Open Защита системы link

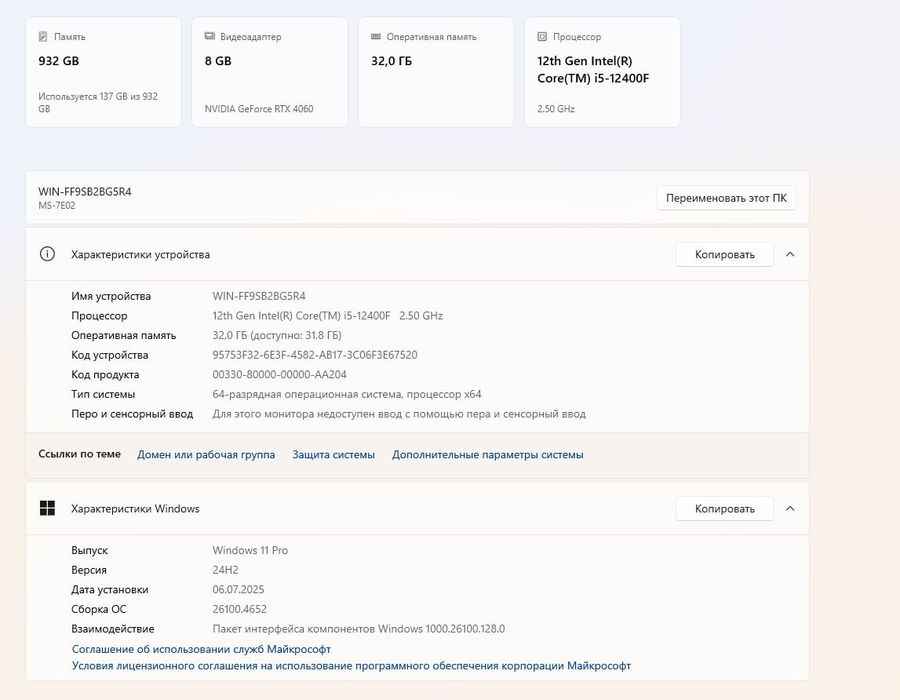tap(333, 454)
